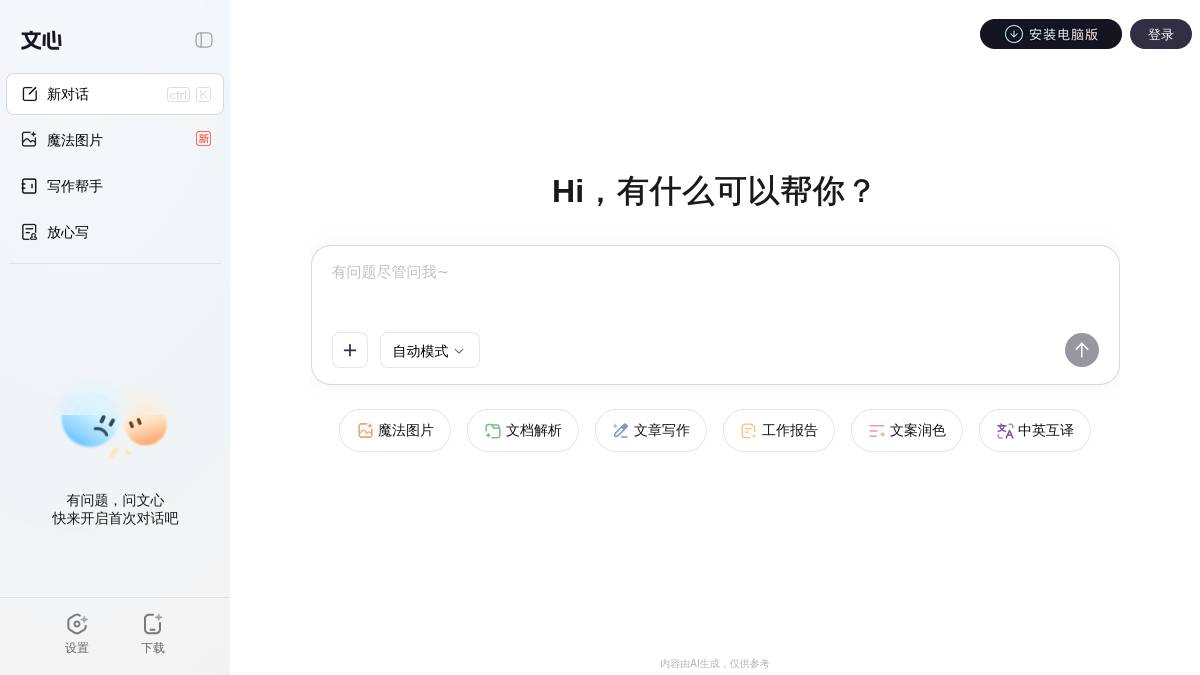Click the 登录 button

point(1161,34)
